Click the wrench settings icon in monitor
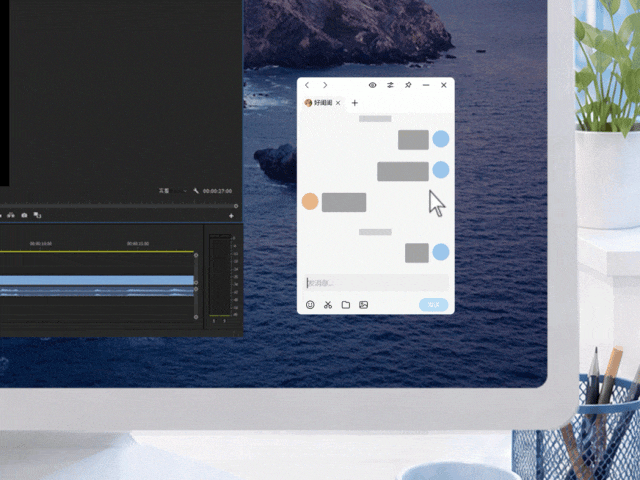This screenshot has width=640, height=480. point(196,191)
